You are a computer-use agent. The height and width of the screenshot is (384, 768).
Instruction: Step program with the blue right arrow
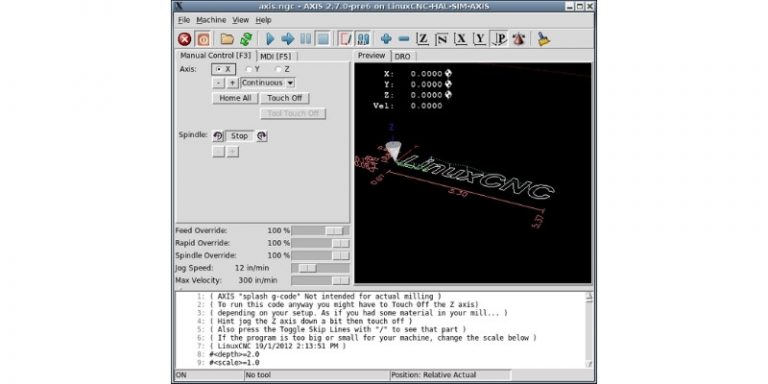288,39
